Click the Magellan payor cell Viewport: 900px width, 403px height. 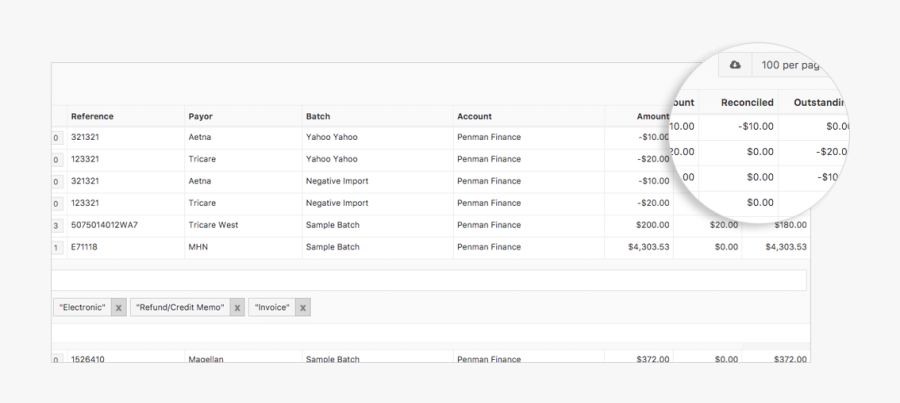pyautogui.click(x=207, y=359)
